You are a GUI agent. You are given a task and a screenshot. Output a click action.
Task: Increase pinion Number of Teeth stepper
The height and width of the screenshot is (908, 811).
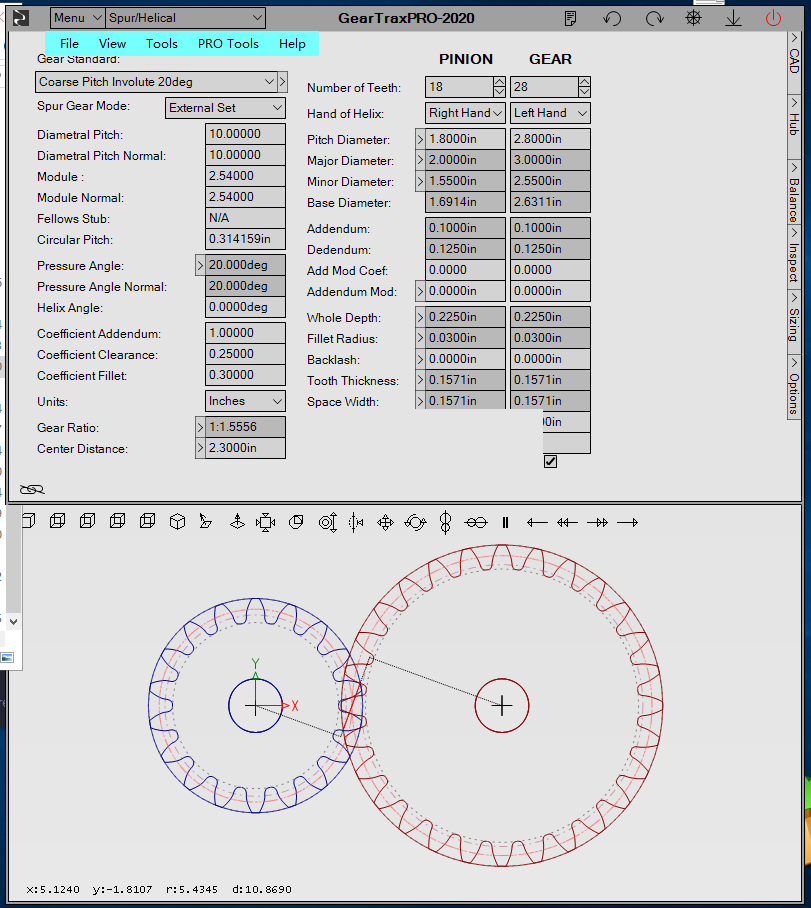coord(499,82)
